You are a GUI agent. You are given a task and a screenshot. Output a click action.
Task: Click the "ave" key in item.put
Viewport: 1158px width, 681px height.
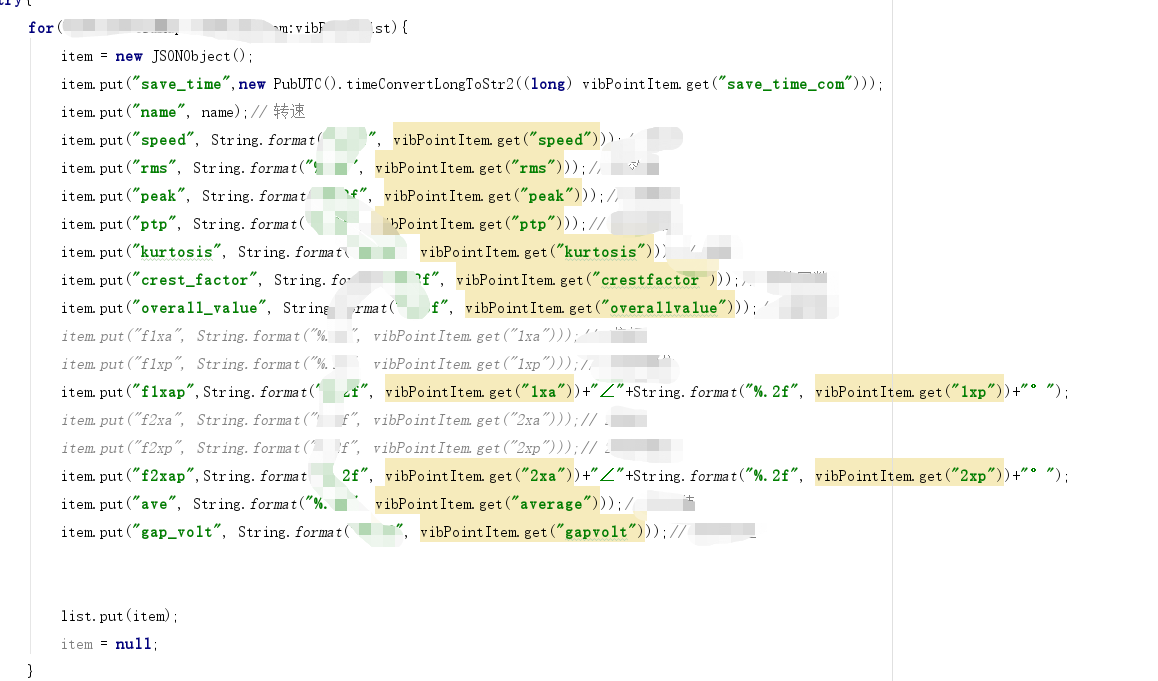click(x=154, y=505)
